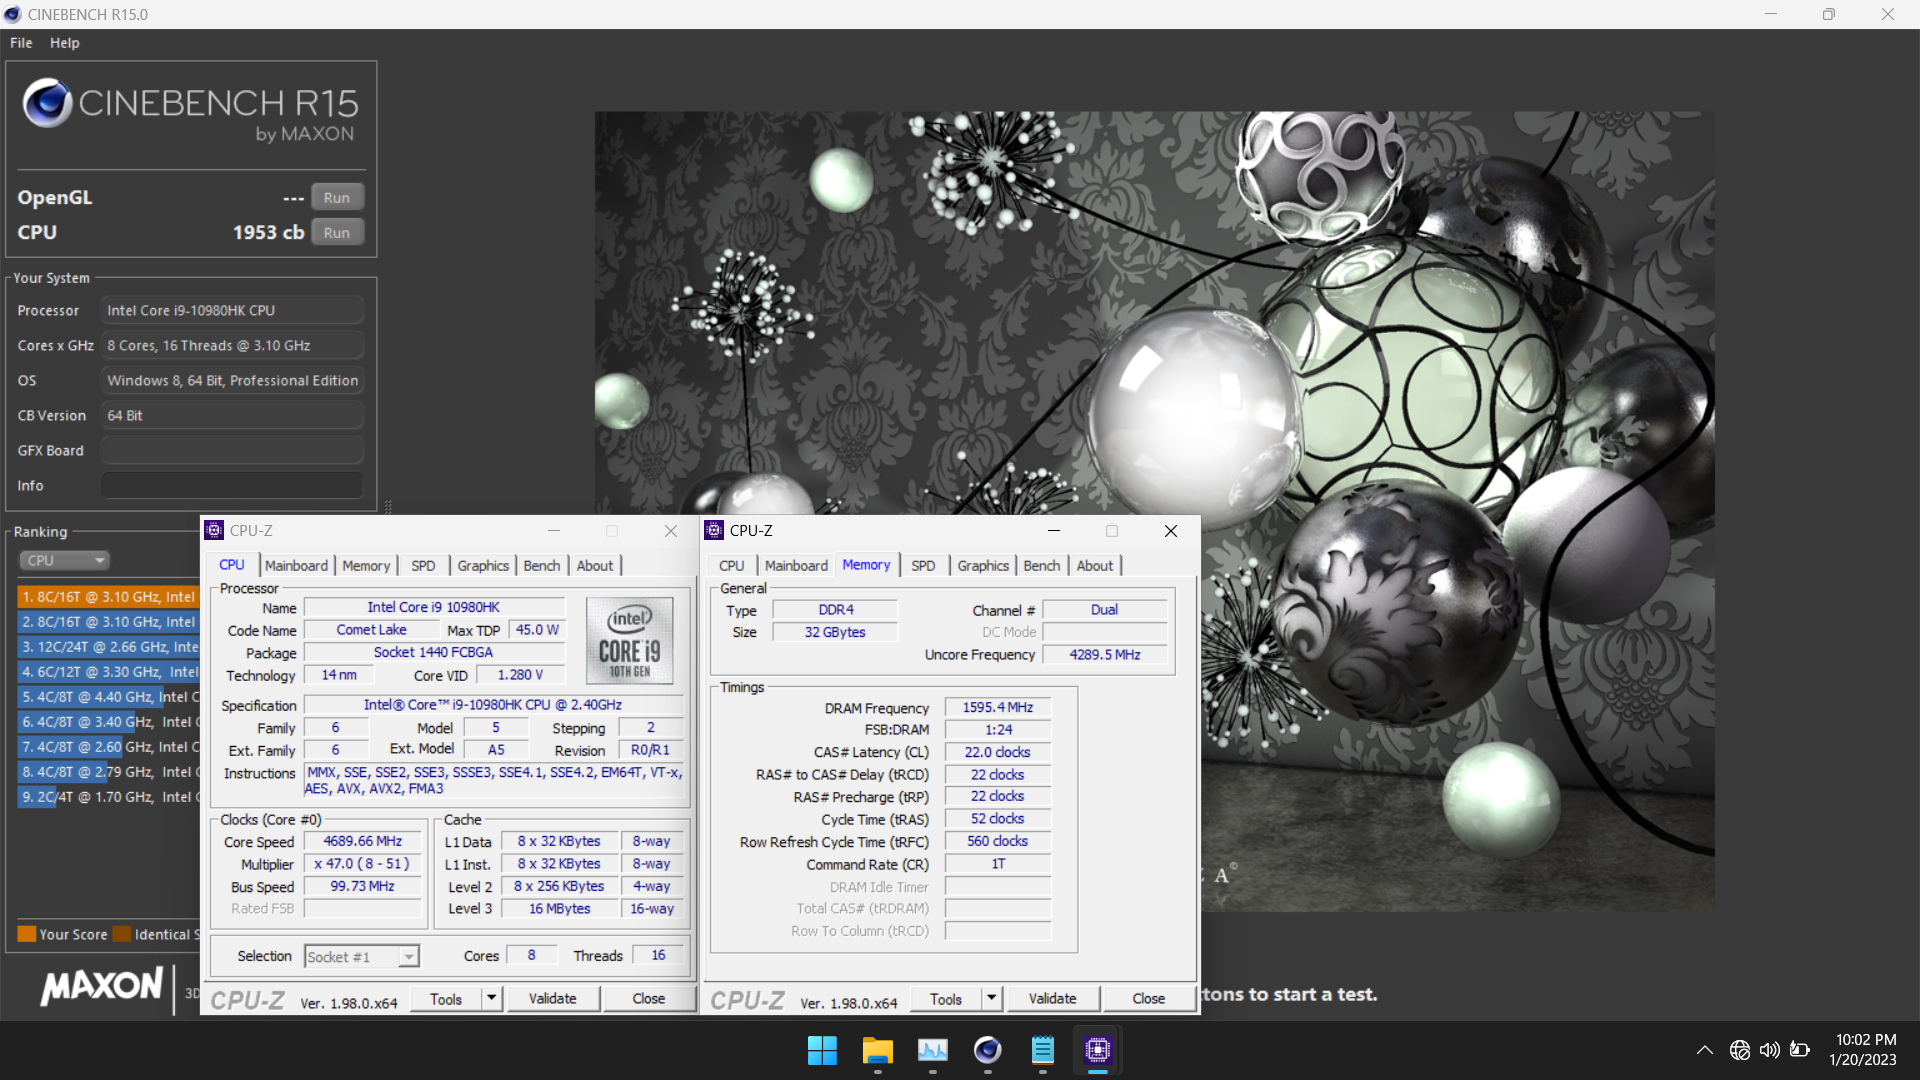Click Validate in left CPU-Z window

click(552, 998)
